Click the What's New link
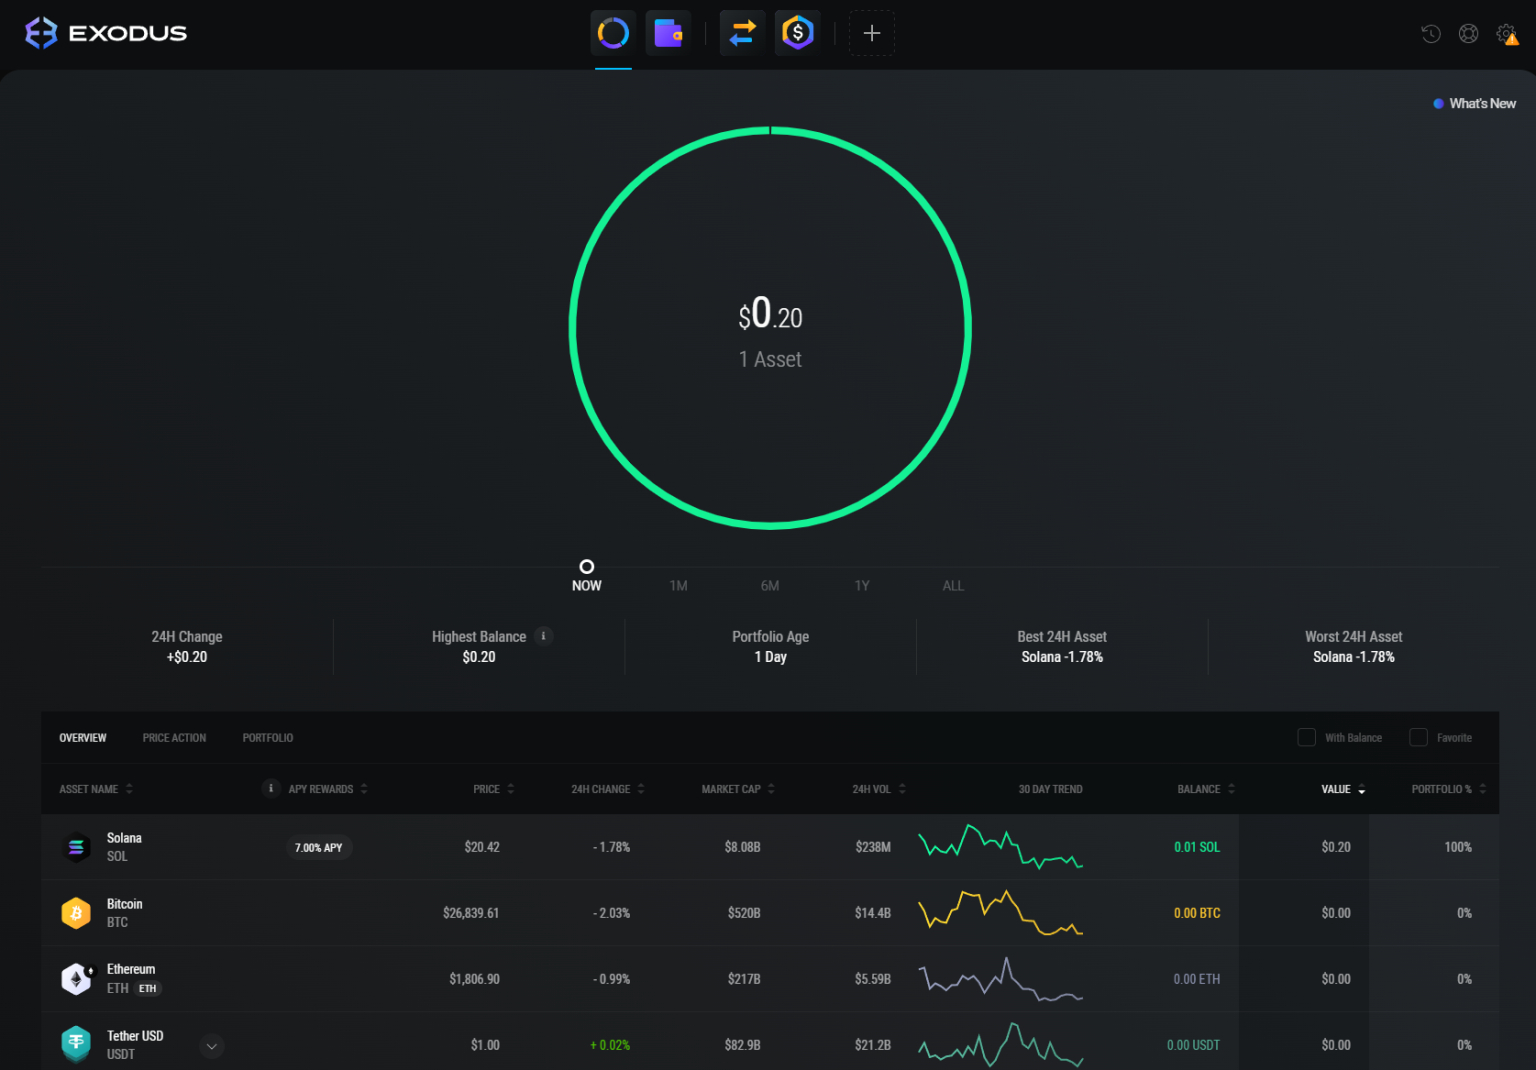Screen dimensions: 1536x1070 (1482, 103)
